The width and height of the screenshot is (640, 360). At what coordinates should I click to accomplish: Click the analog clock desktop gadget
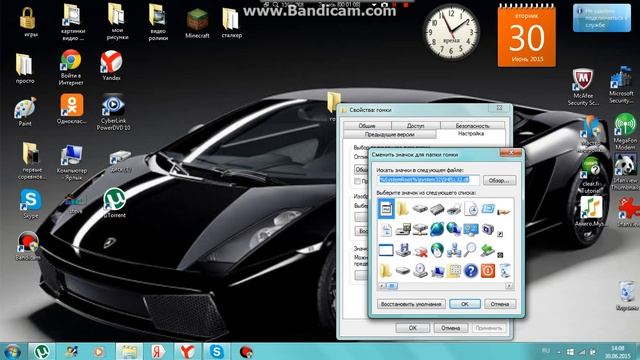click(451, 32)
